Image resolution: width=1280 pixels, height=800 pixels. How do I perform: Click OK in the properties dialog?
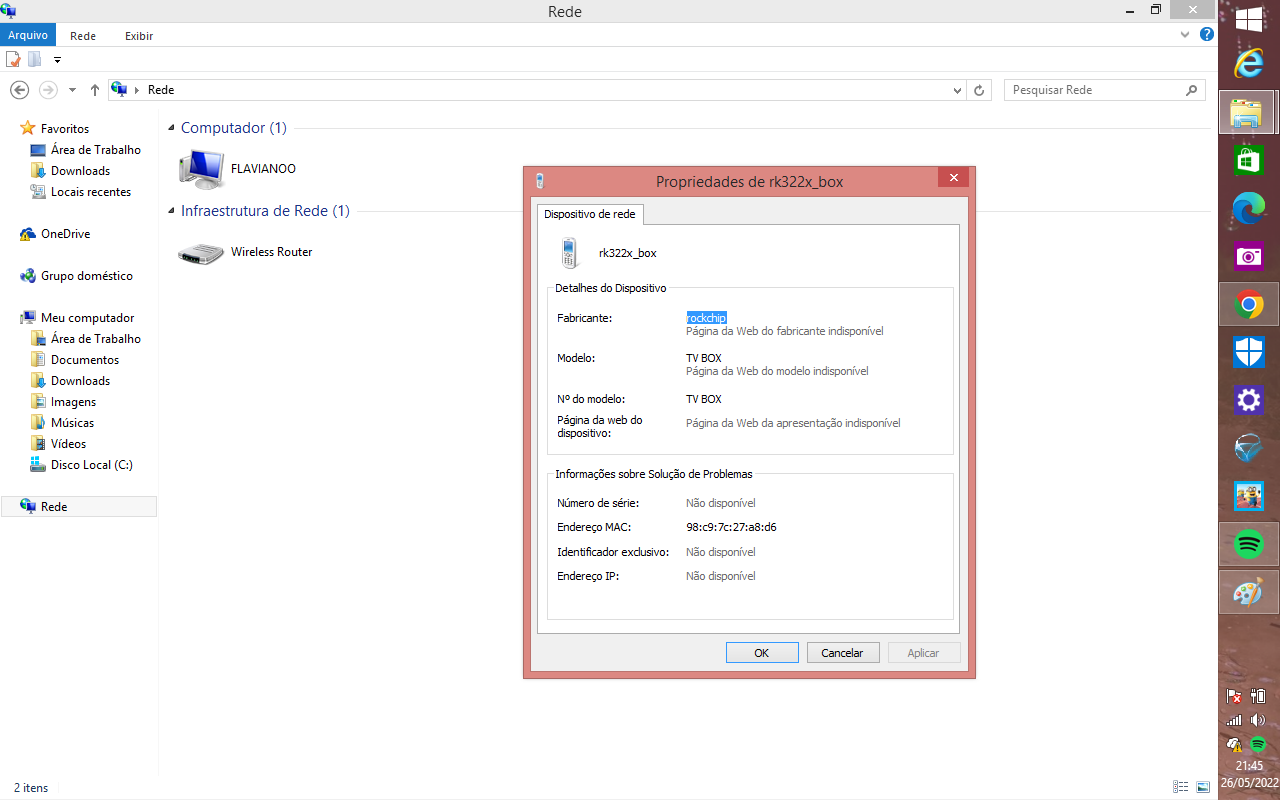(x=761, y=652)
